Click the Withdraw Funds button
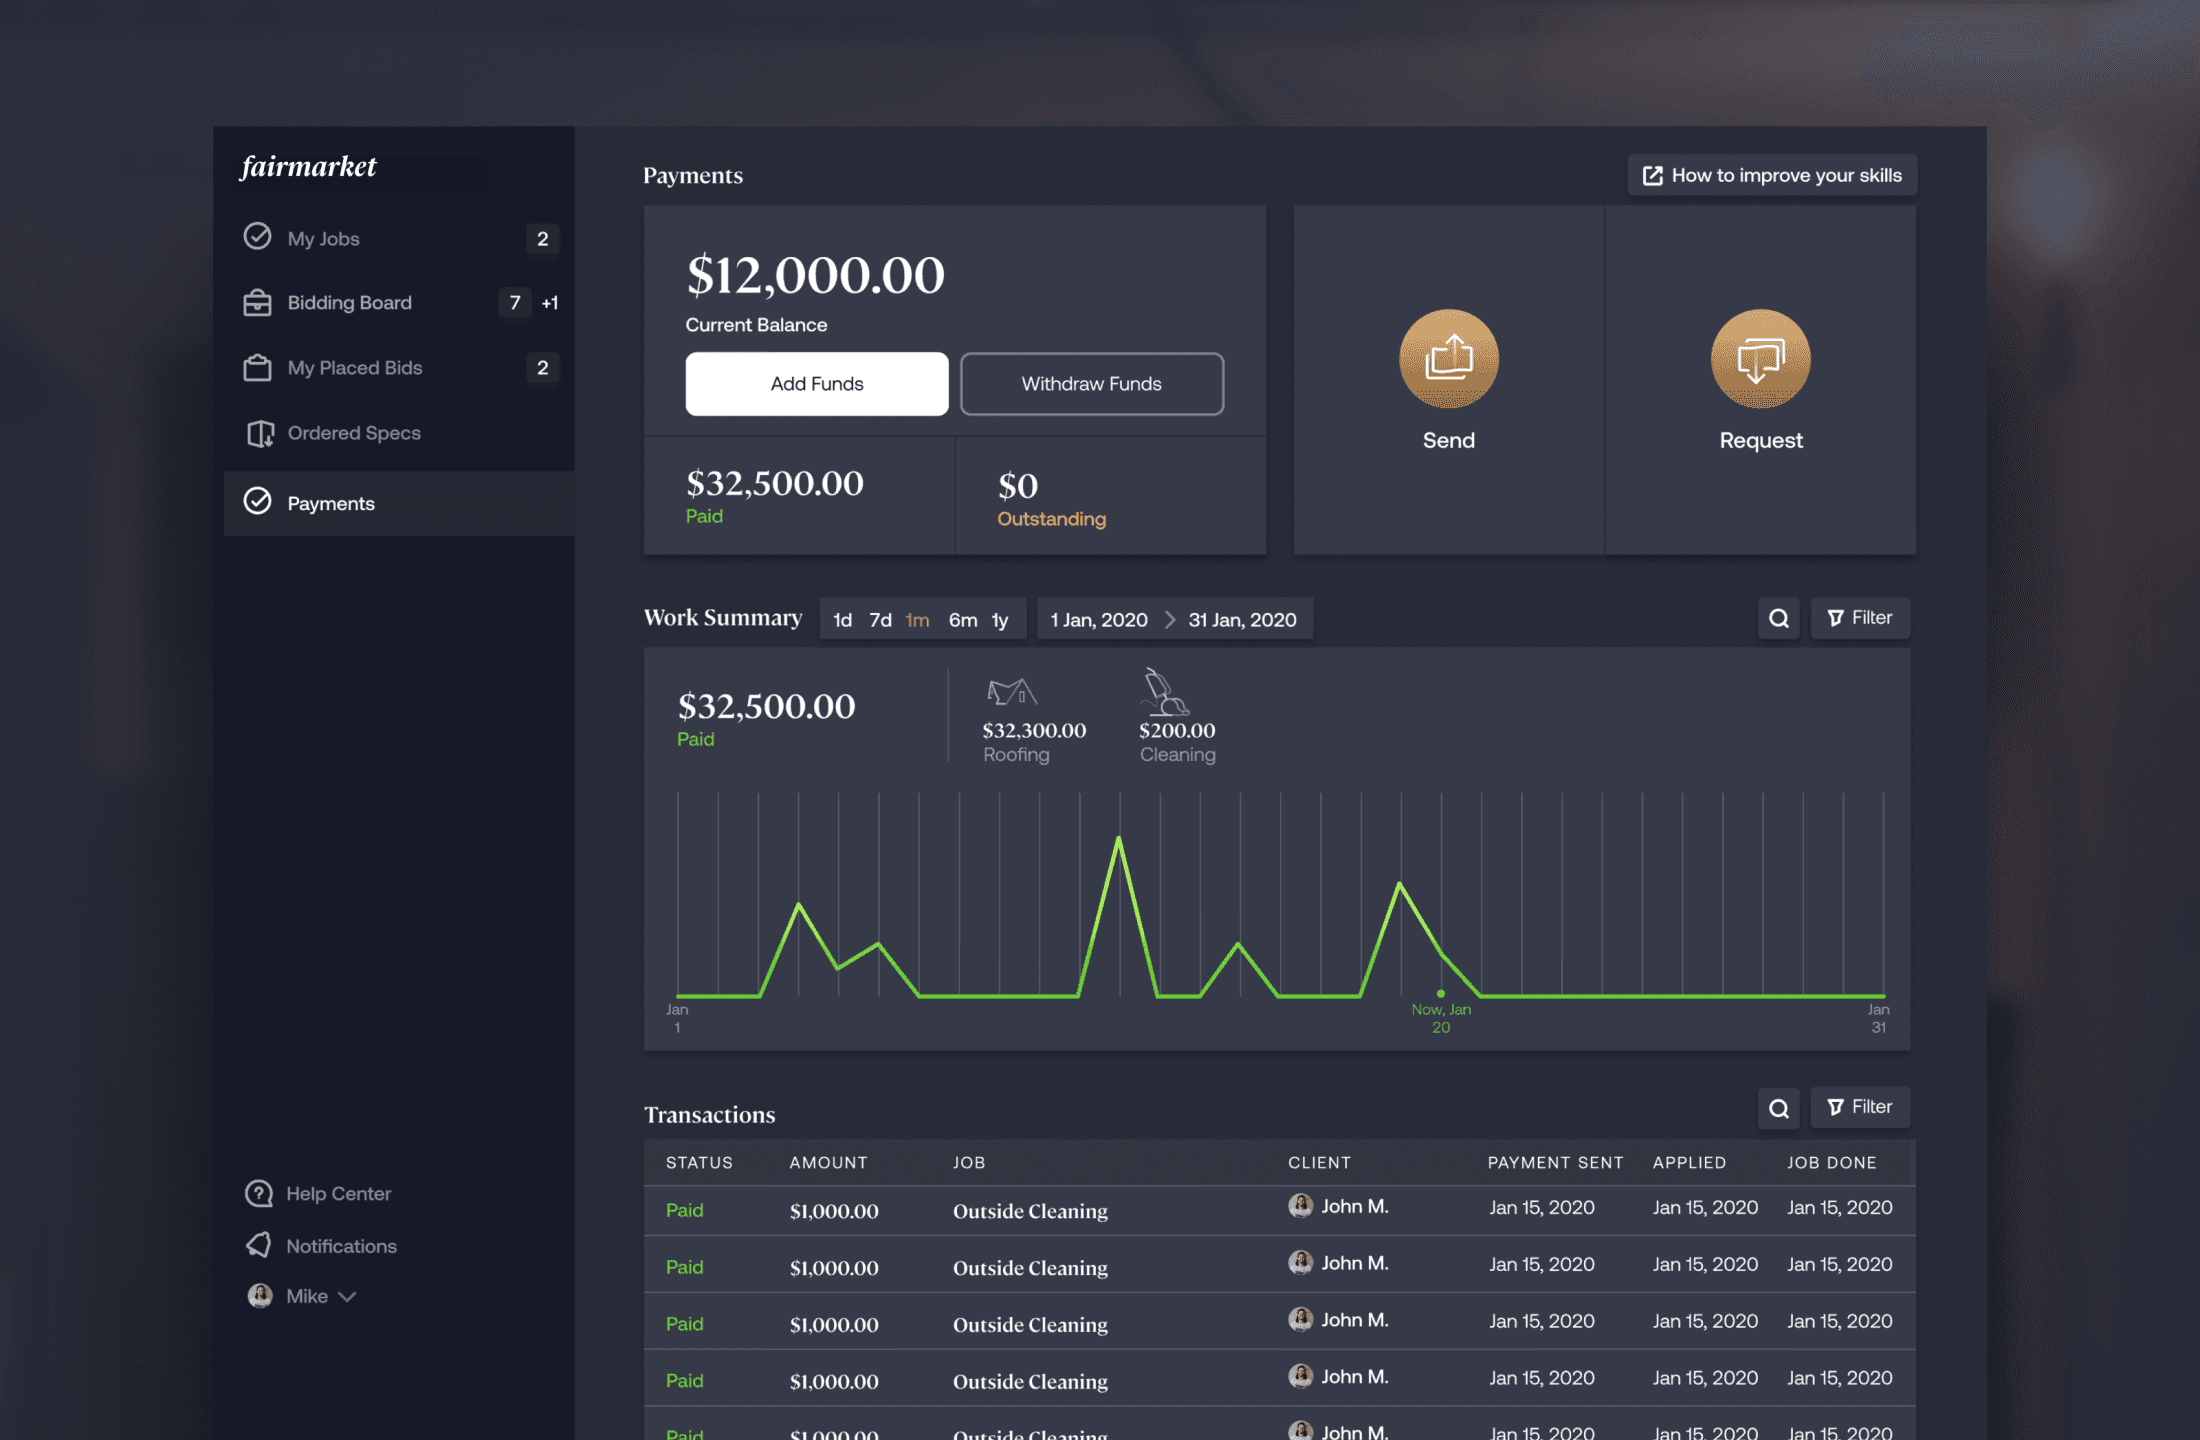The image size is (2200, 1440). [1091, 384]
